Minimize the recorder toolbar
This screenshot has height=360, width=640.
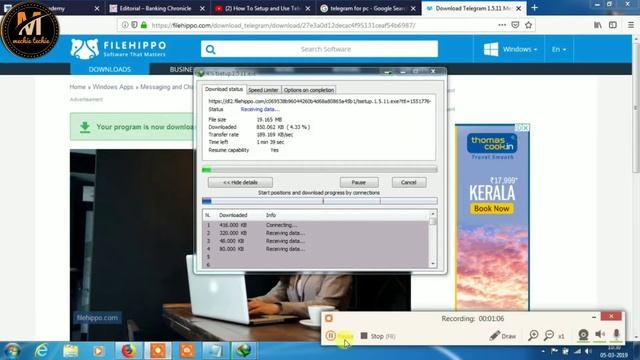tap(594, 317)
